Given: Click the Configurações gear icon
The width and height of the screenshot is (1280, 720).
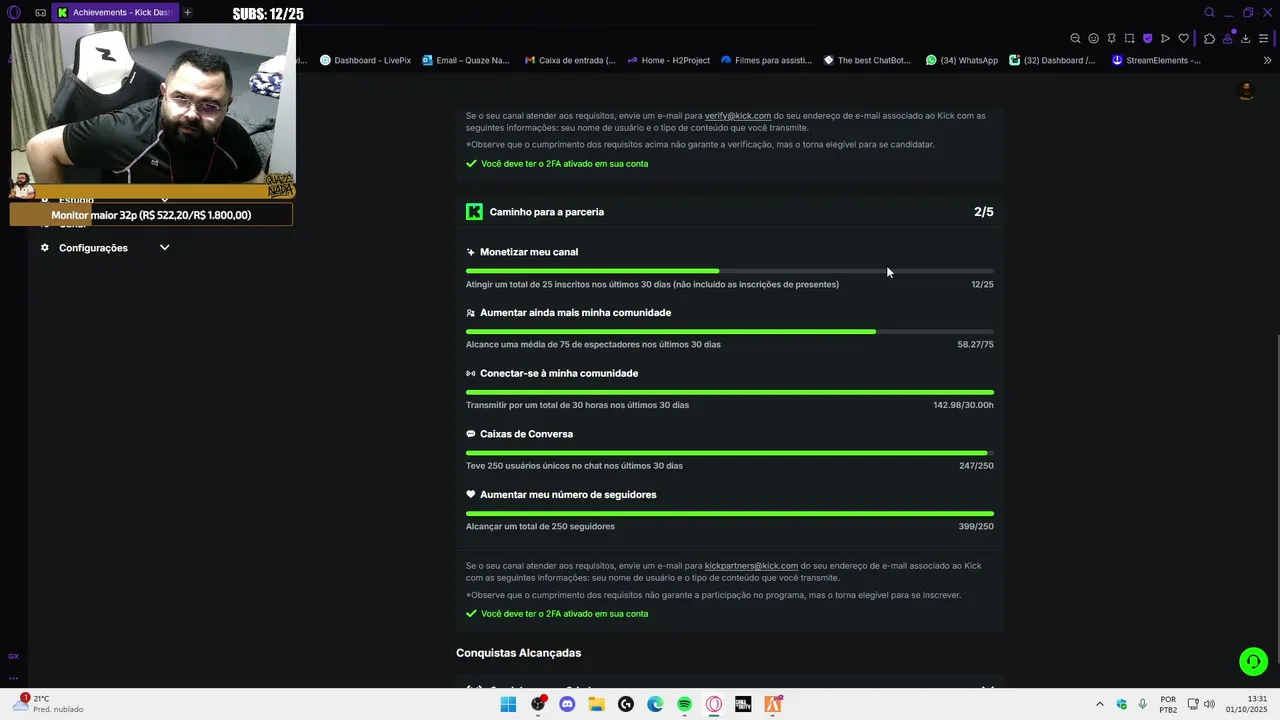Looking at the screenshot, I should (44, 248).
